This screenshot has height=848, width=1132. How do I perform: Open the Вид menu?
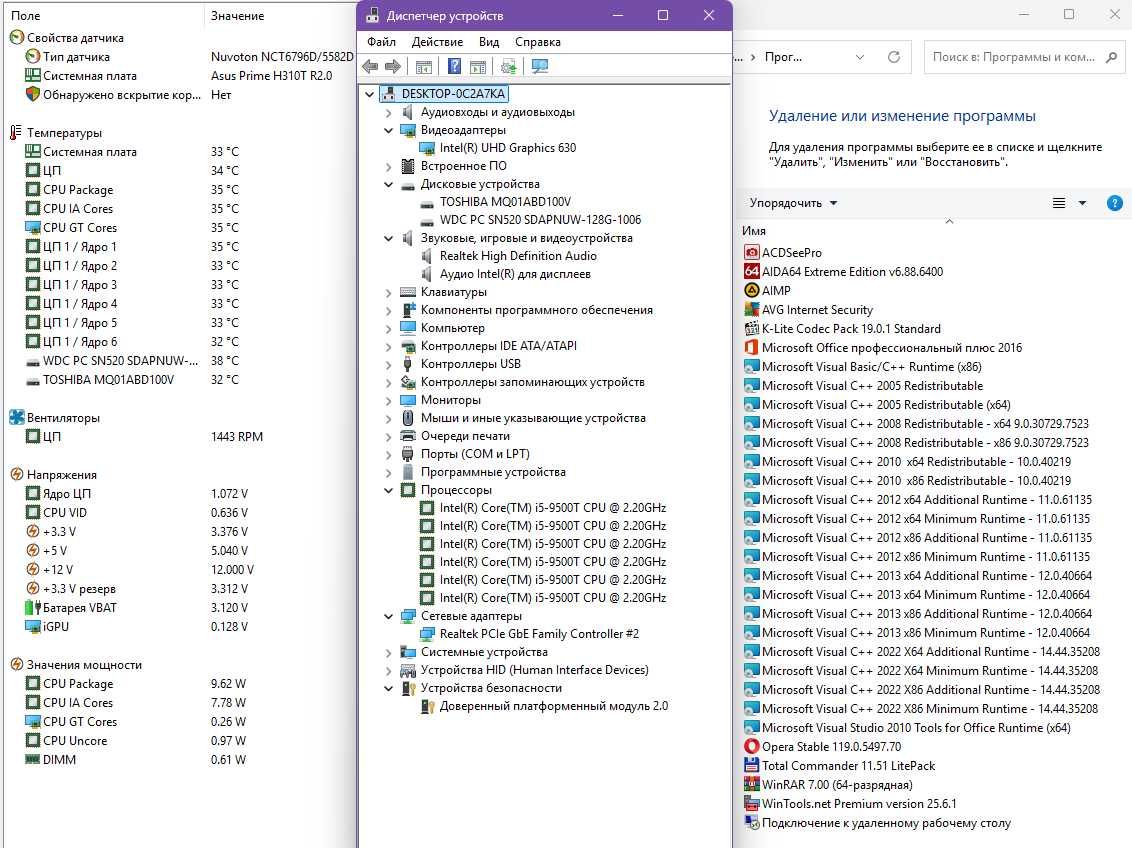tap(489, 42)
